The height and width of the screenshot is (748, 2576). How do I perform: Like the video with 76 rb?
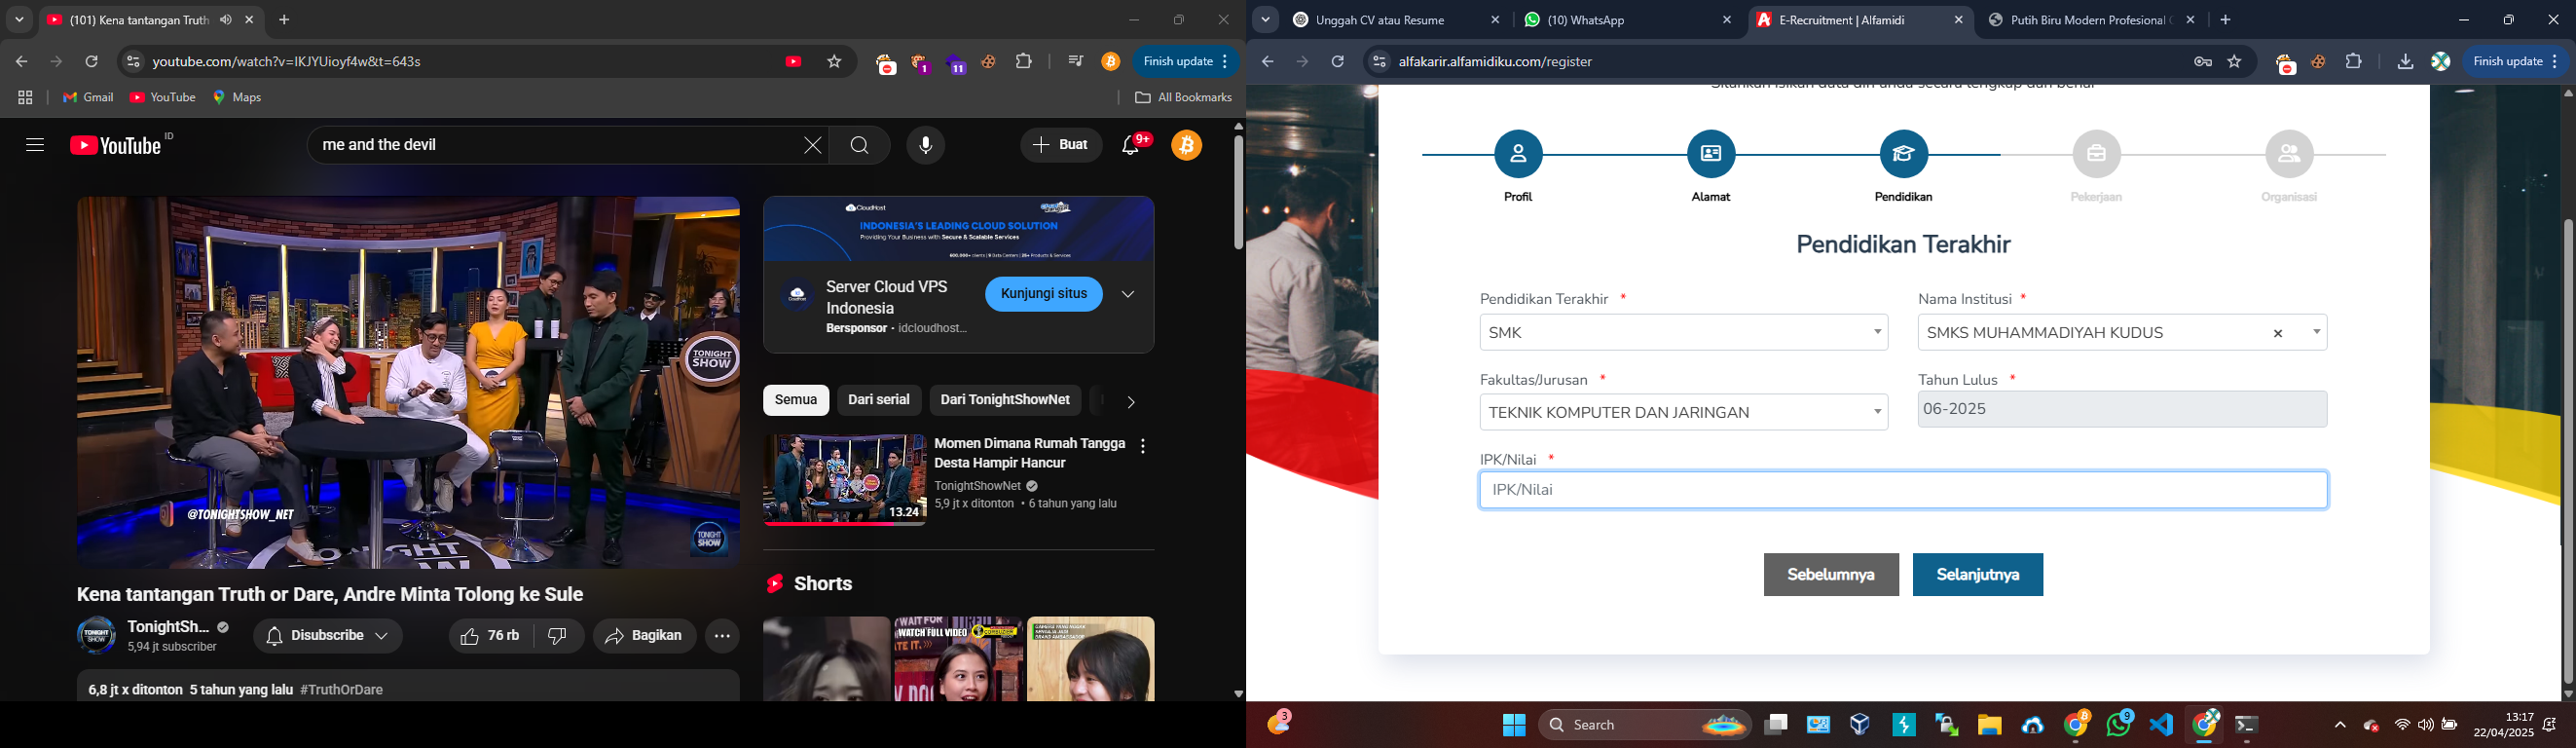491,636
